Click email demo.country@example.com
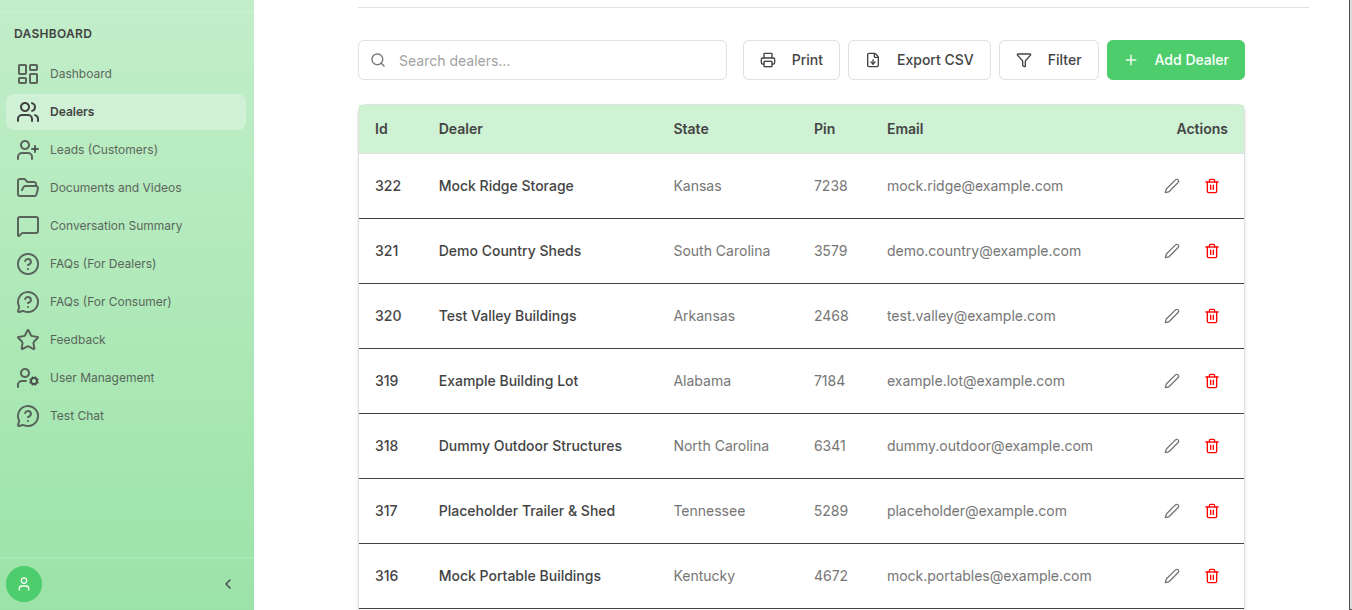The height and width of the screenshot is (610, 1352). [984, 251]
